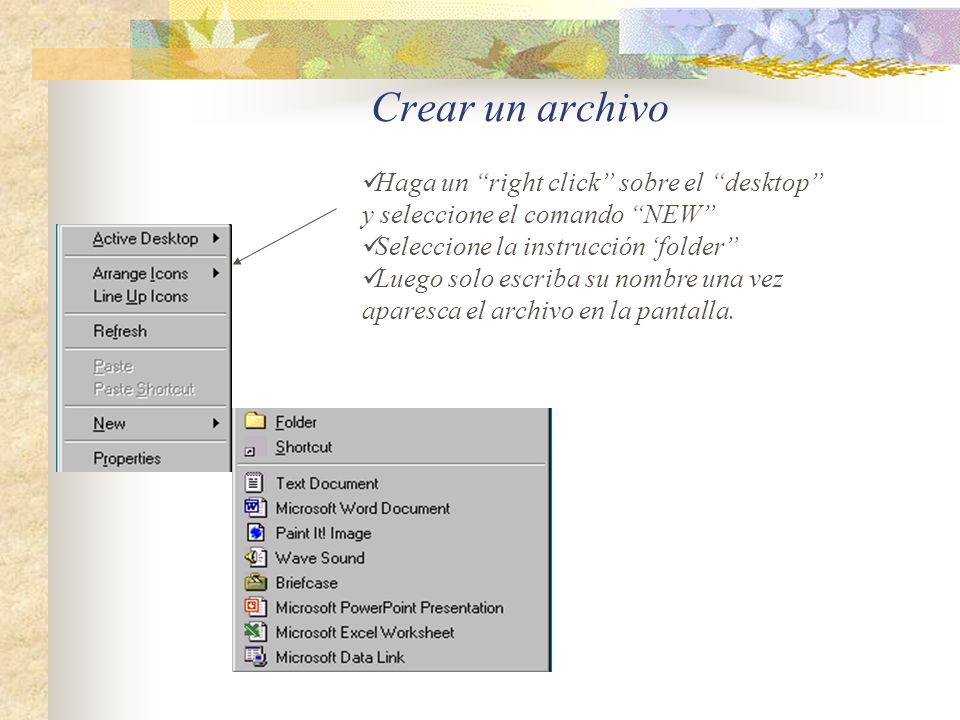Click the PowerPoint Presentation icon
960x720 pixels.
pyautogui.click(x=255, y=607)
